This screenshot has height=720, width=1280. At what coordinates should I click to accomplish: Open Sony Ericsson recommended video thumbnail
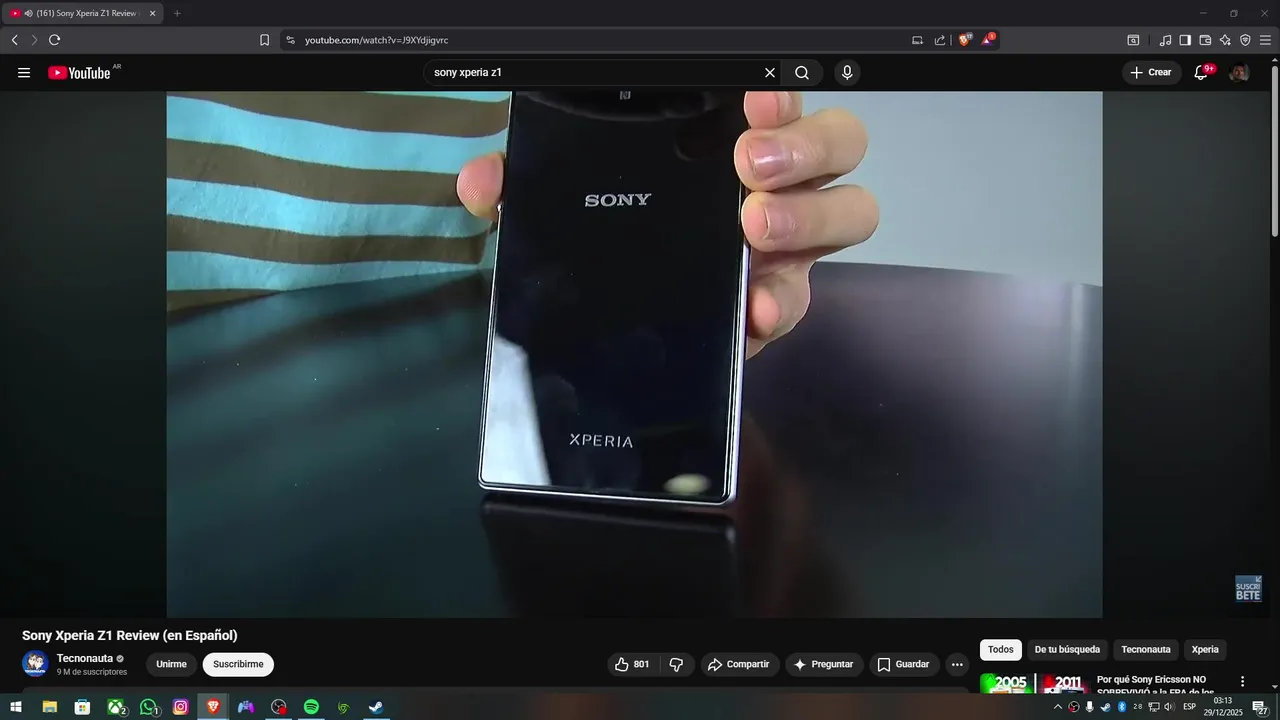pos(1033,684)
